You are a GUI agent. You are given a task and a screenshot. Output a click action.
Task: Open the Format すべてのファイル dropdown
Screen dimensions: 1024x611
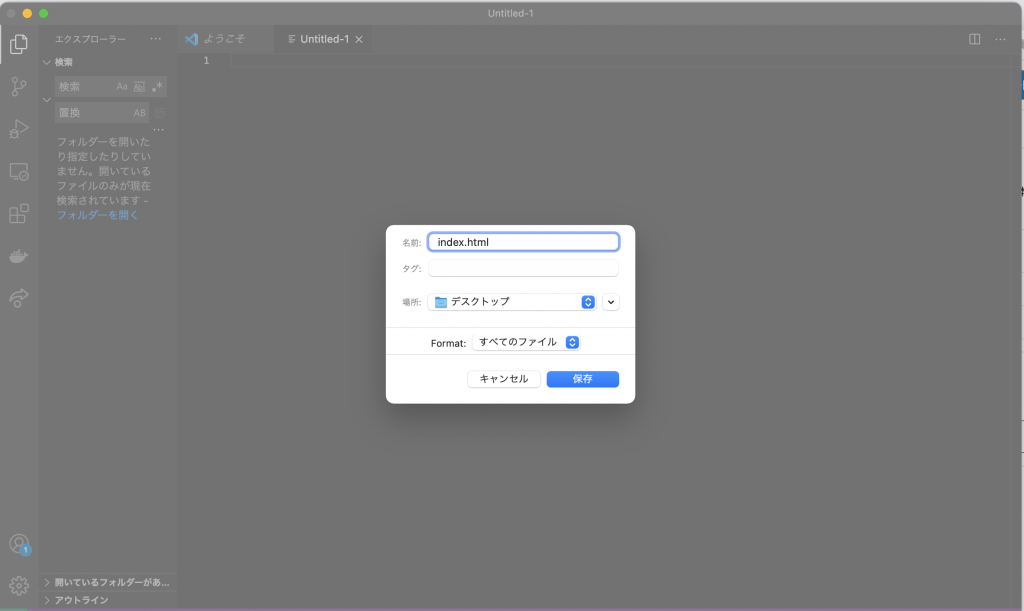[x=526, y=342]
